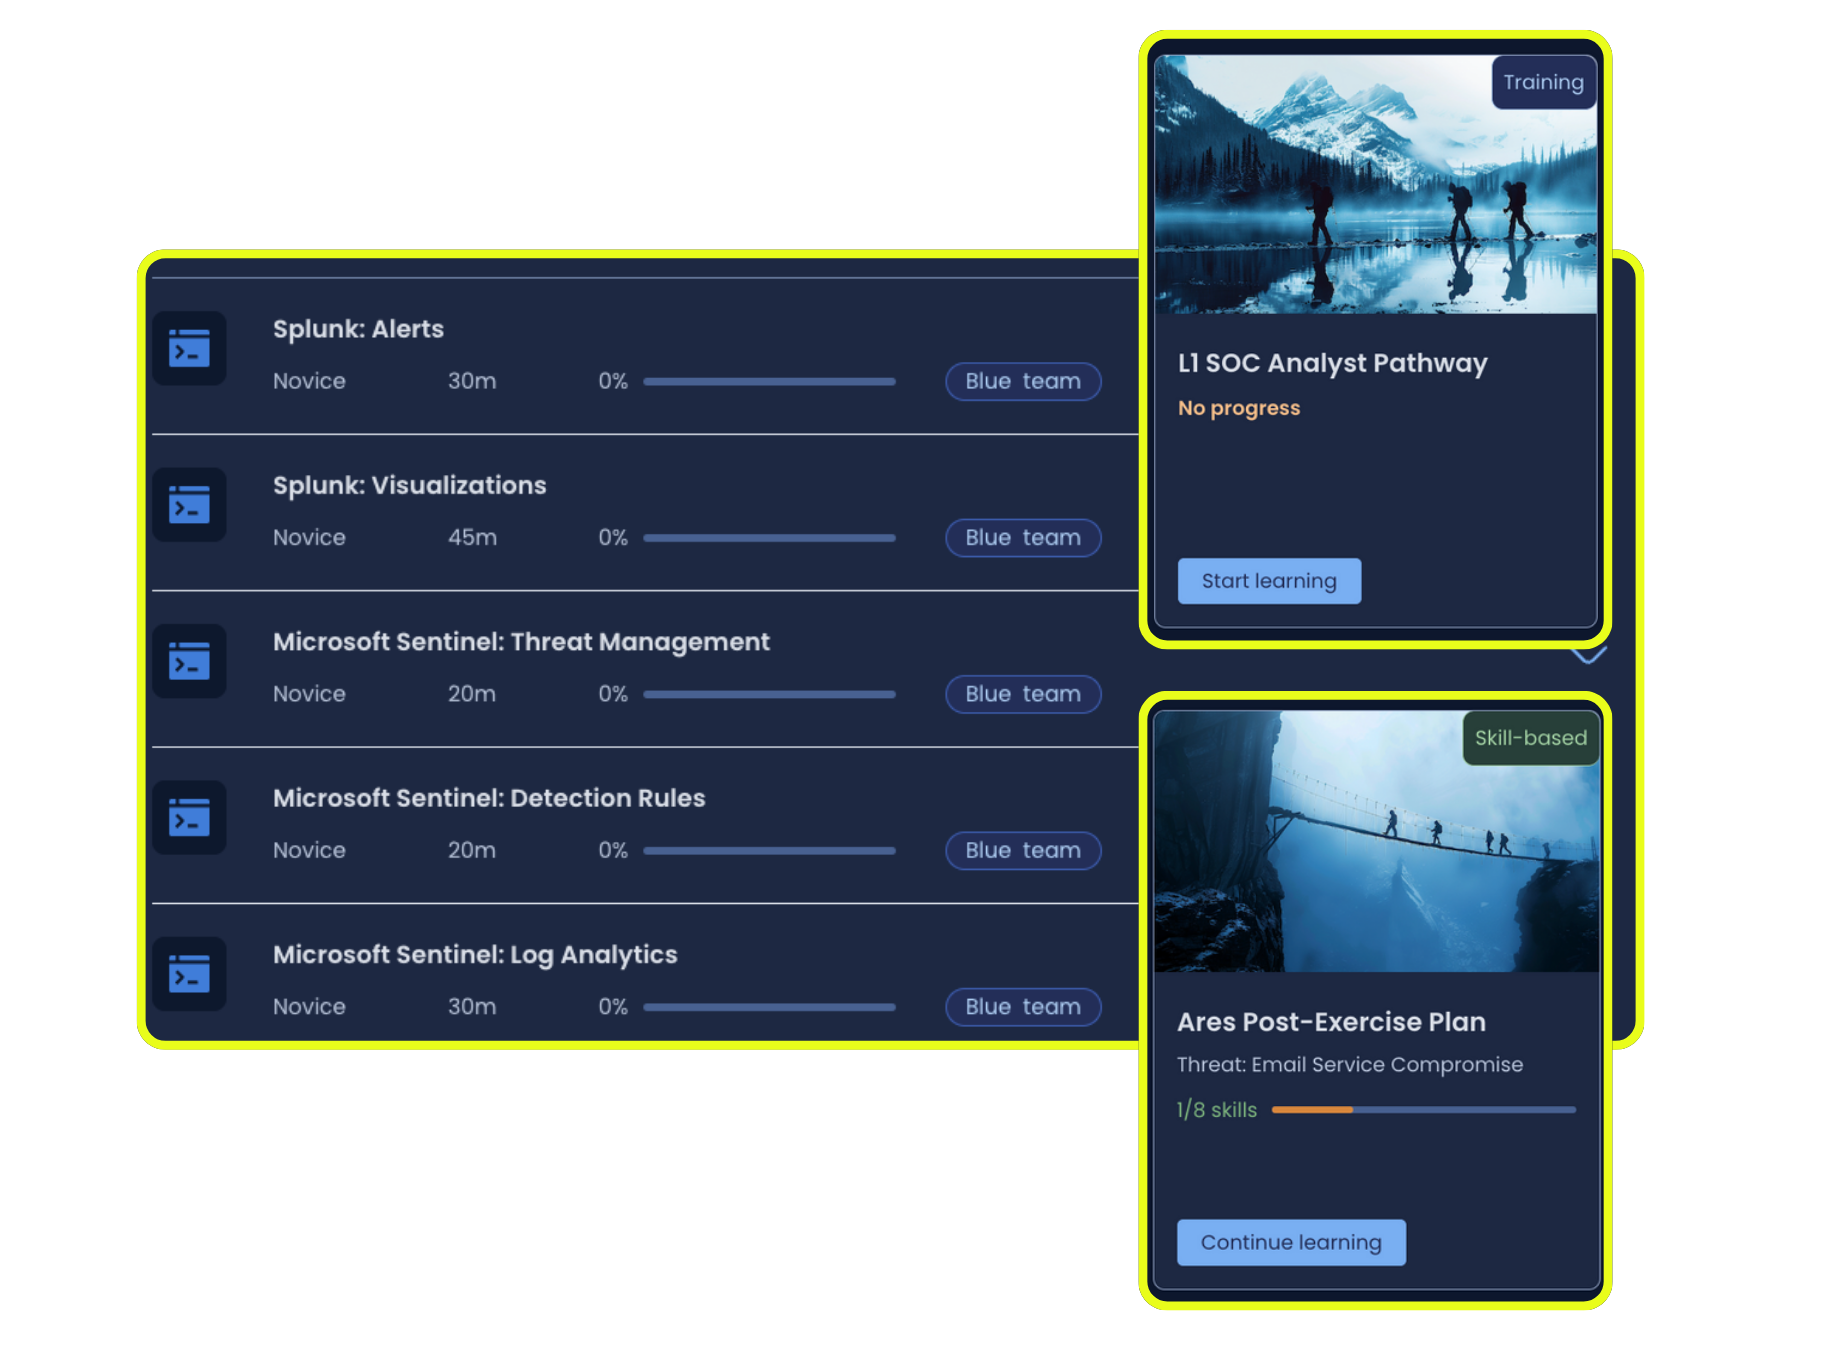This screenshot has height=1366, width=1822.
Task: Click the L1 SOC Analyst Pathway heading
Action: tap(1332, 363)
